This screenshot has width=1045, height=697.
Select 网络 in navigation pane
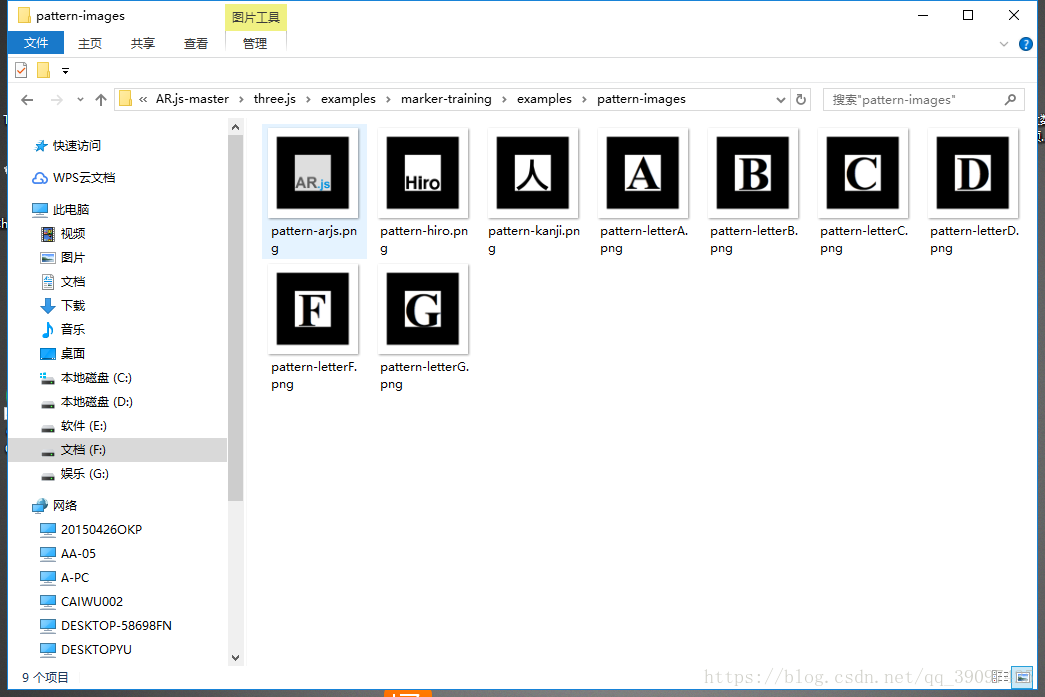[x=65, y=505]
